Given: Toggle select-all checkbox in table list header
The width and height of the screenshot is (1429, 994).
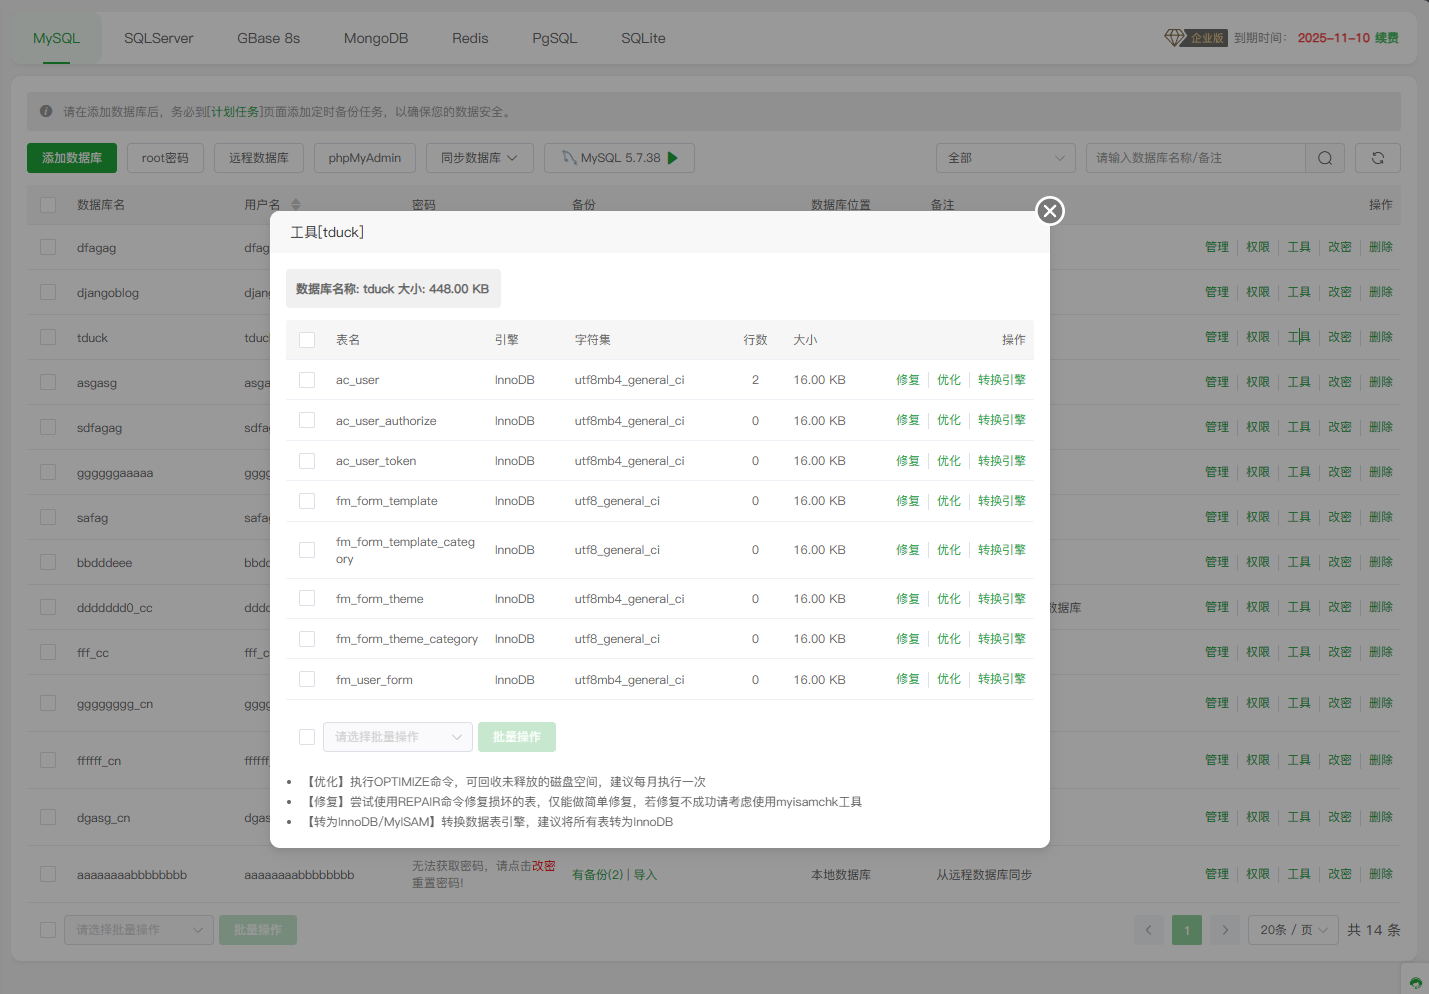Looking at the screenshot, I should pyautogui.click(x=307, y=340).
